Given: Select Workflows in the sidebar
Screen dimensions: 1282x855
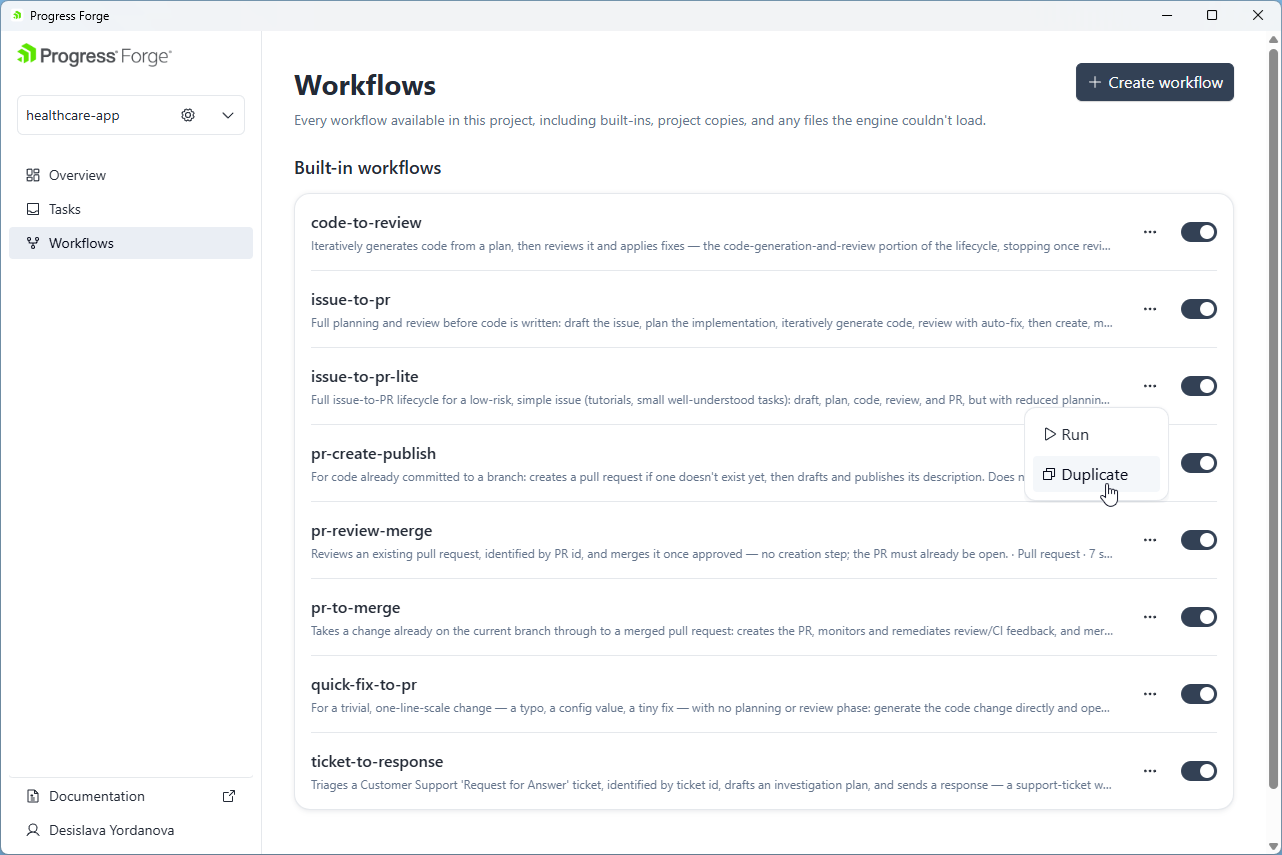Looking at the screenshot, I should (131, 243).
